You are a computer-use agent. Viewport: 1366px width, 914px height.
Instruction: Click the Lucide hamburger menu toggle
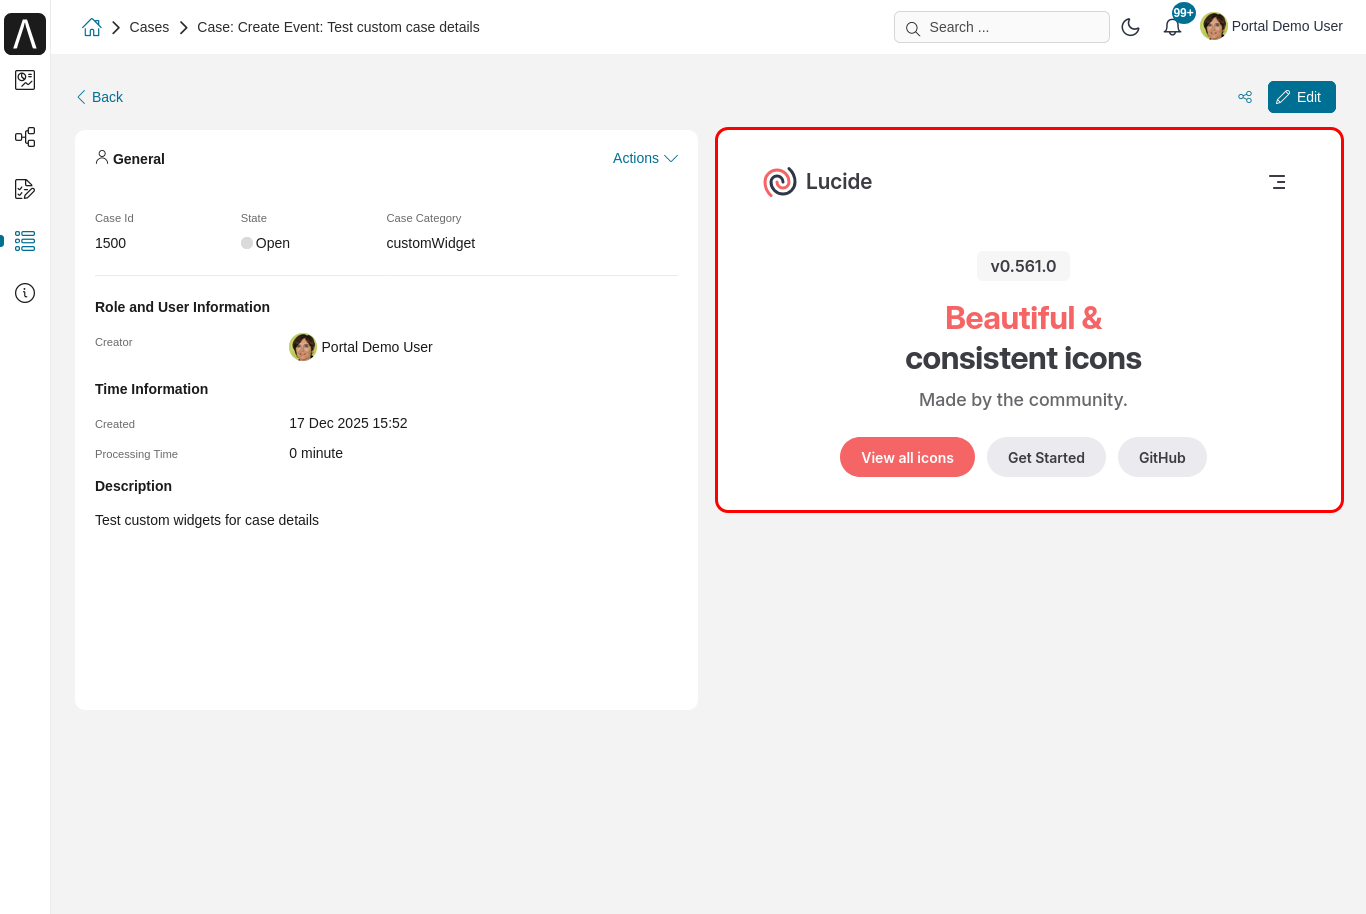coord(1277,182)
